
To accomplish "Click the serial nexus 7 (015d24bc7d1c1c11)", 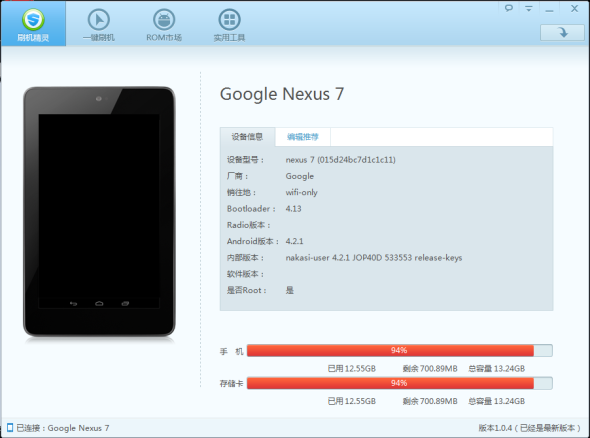I will point(341,160).
